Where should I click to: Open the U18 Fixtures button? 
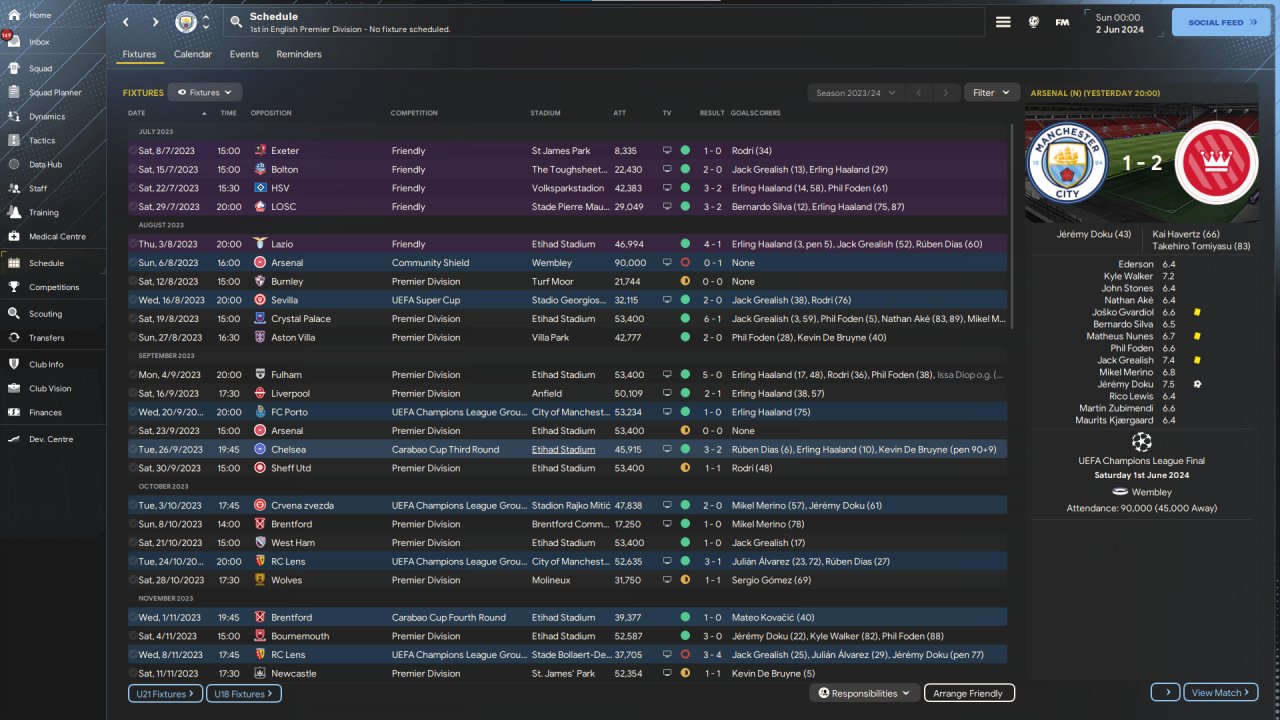pos(244,693)
